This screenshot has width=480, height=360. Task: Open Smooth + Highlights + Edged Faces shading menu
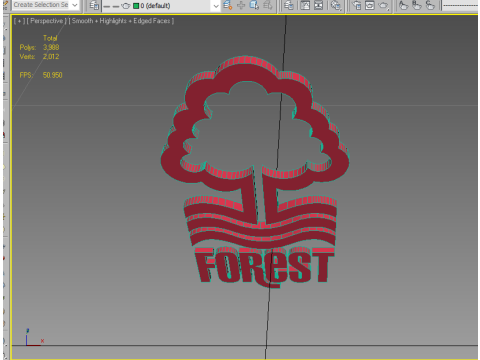pos(121,21)
